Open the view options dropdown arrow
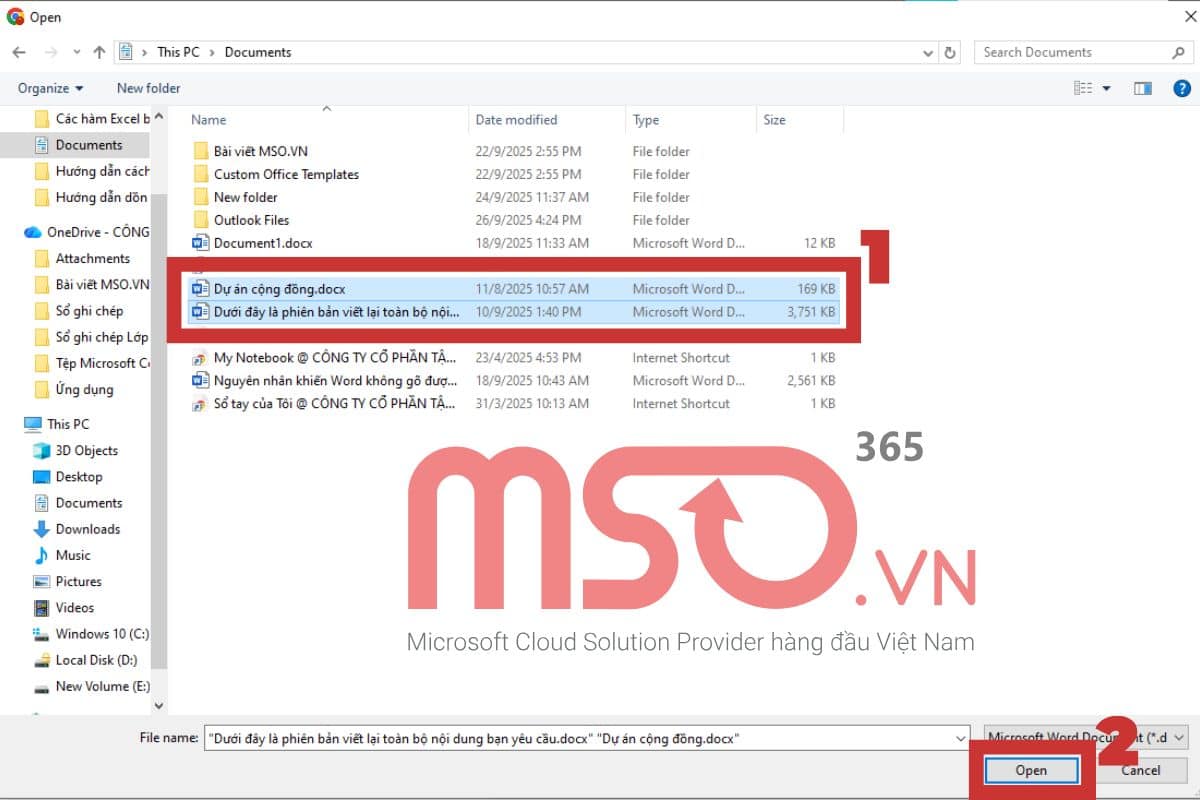Screen dimensions: 1200x800 1106,88
